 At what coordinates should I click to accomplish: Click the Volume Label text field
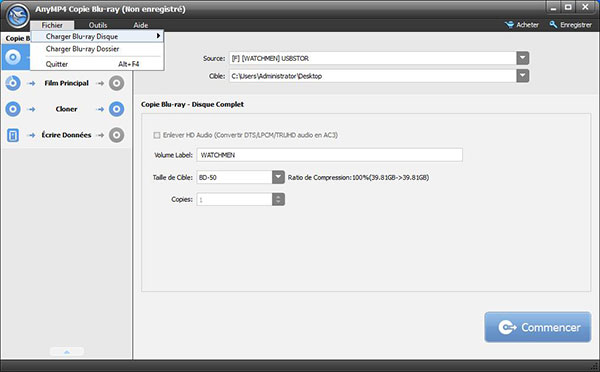click(329, 155)
